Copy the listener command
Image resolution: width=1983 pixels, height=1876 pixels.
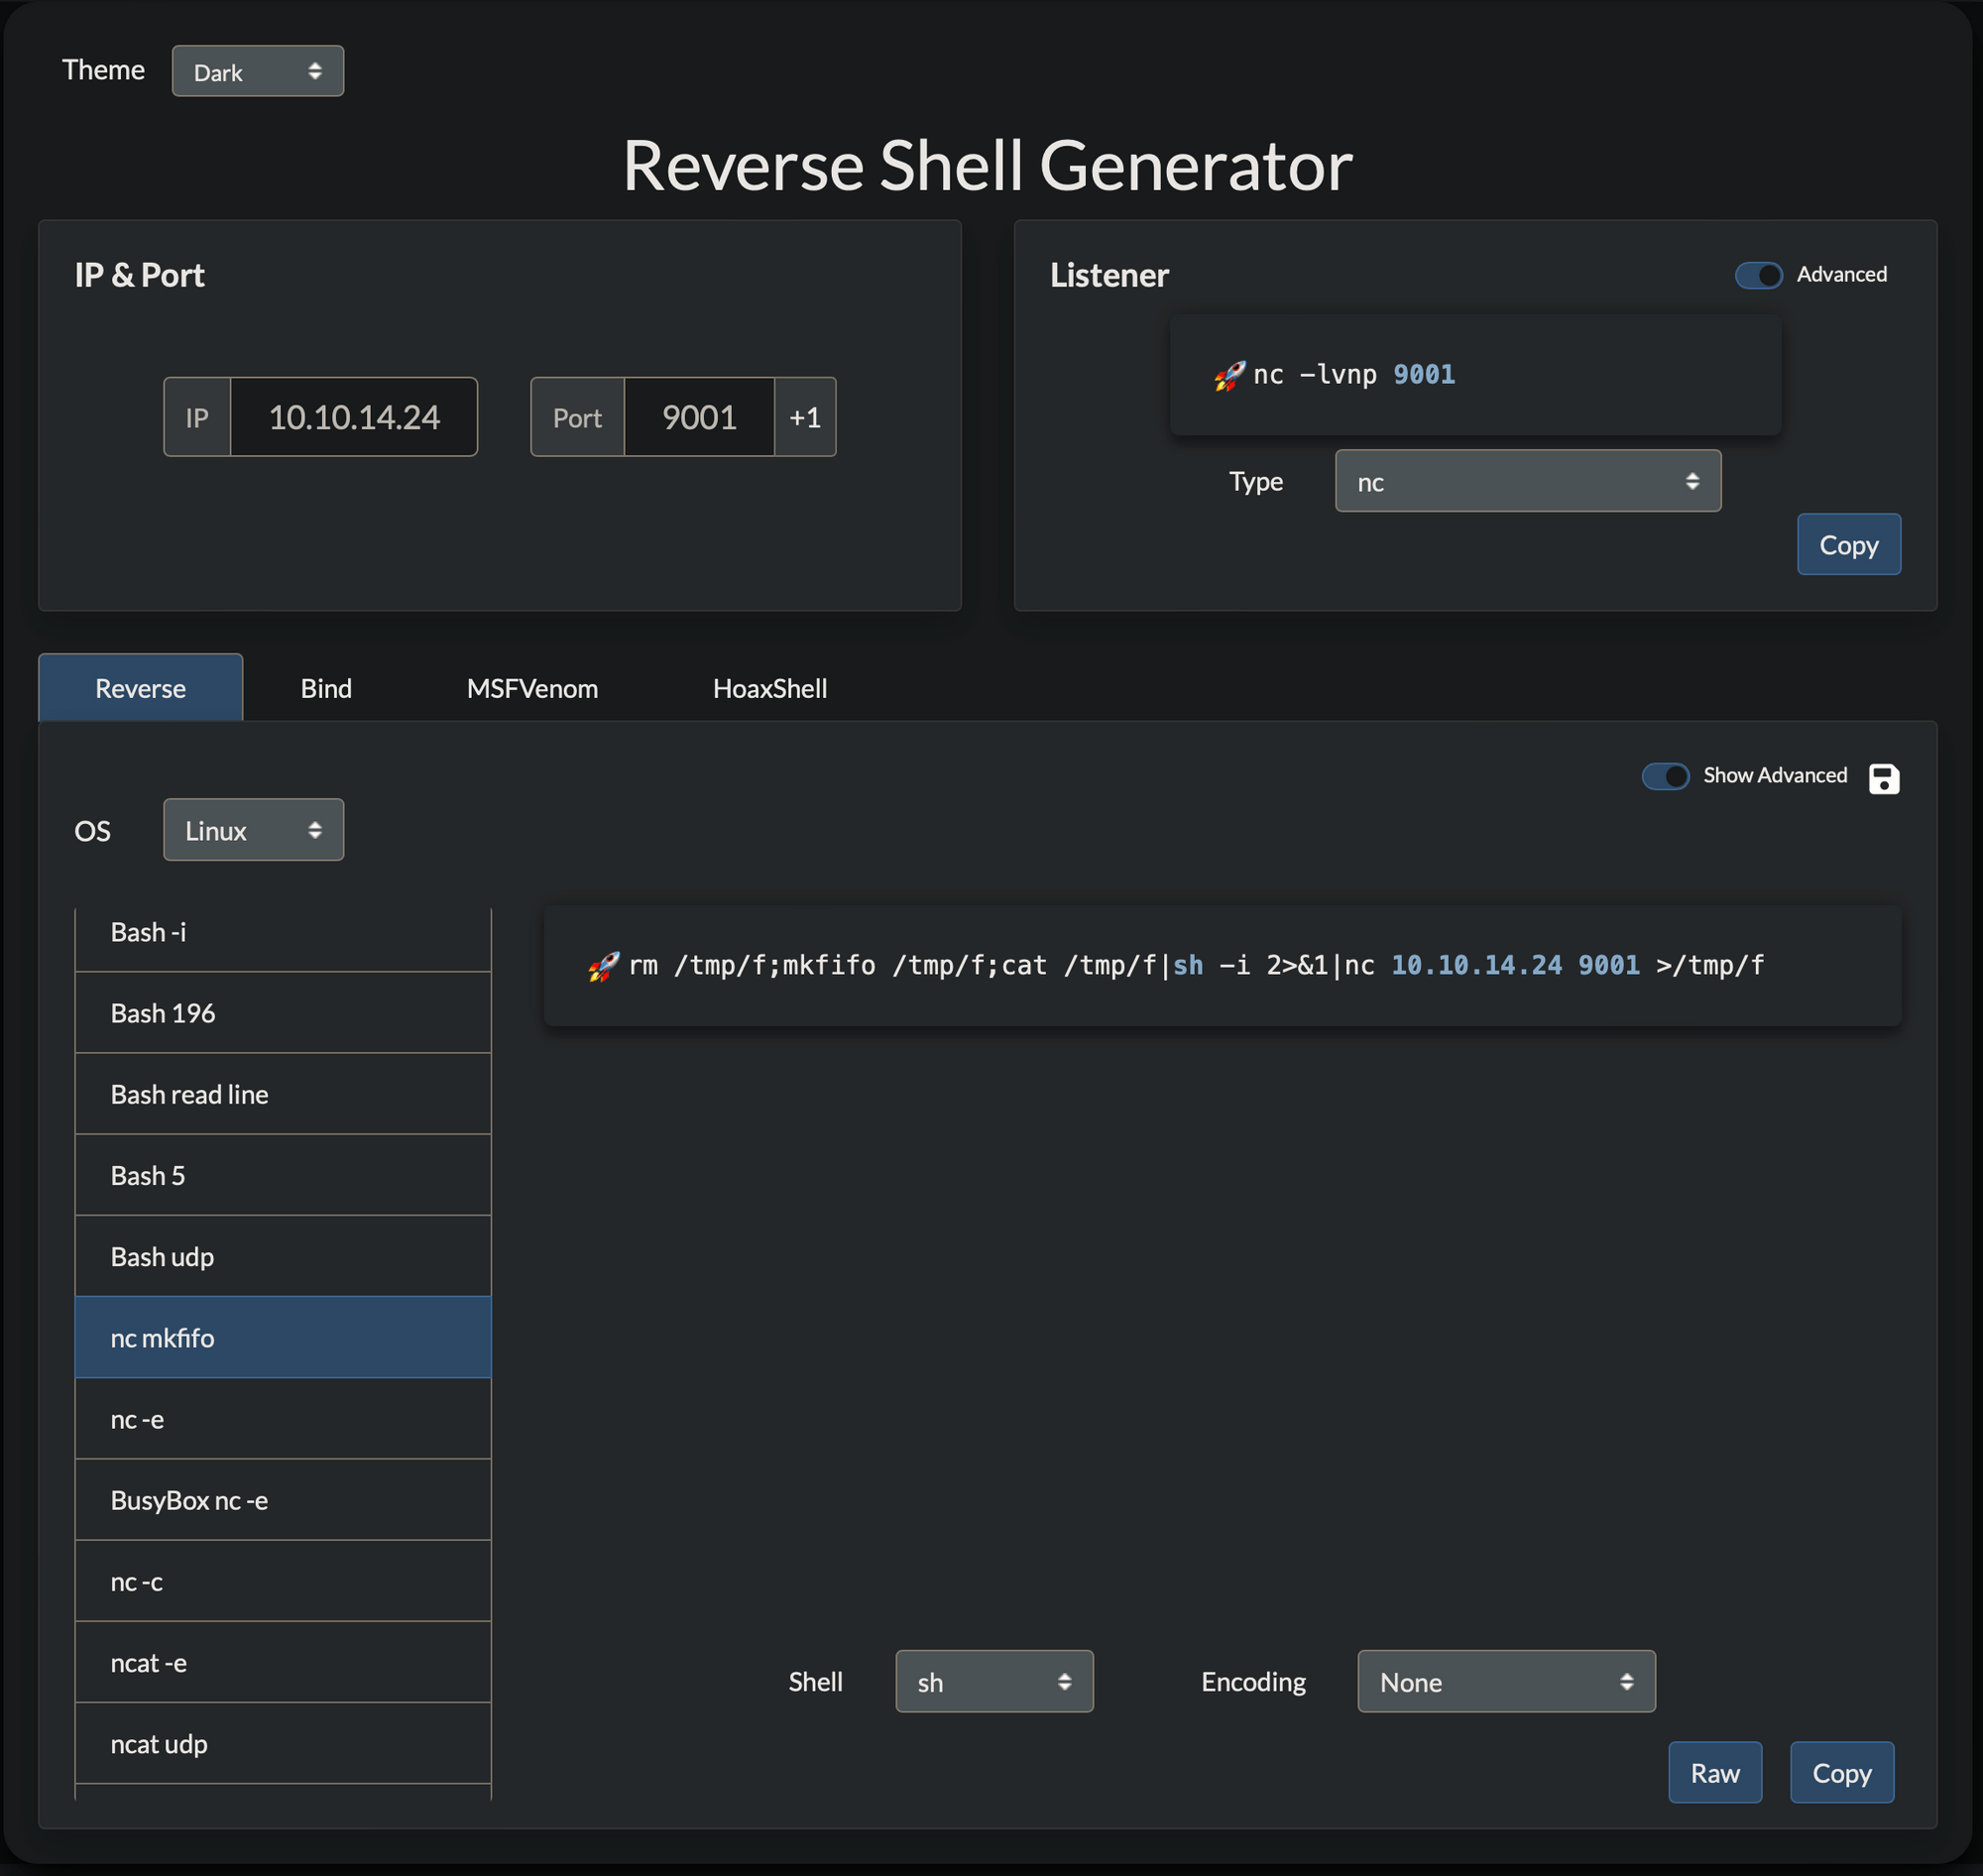point(1848,544)
